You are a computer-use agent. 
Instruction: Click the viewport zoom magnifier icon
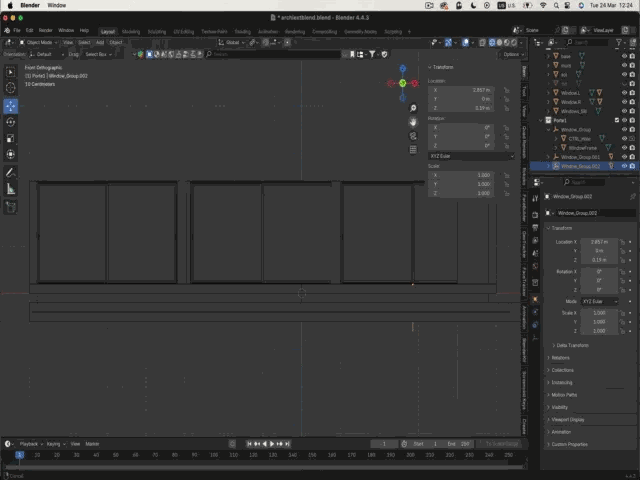413,108
